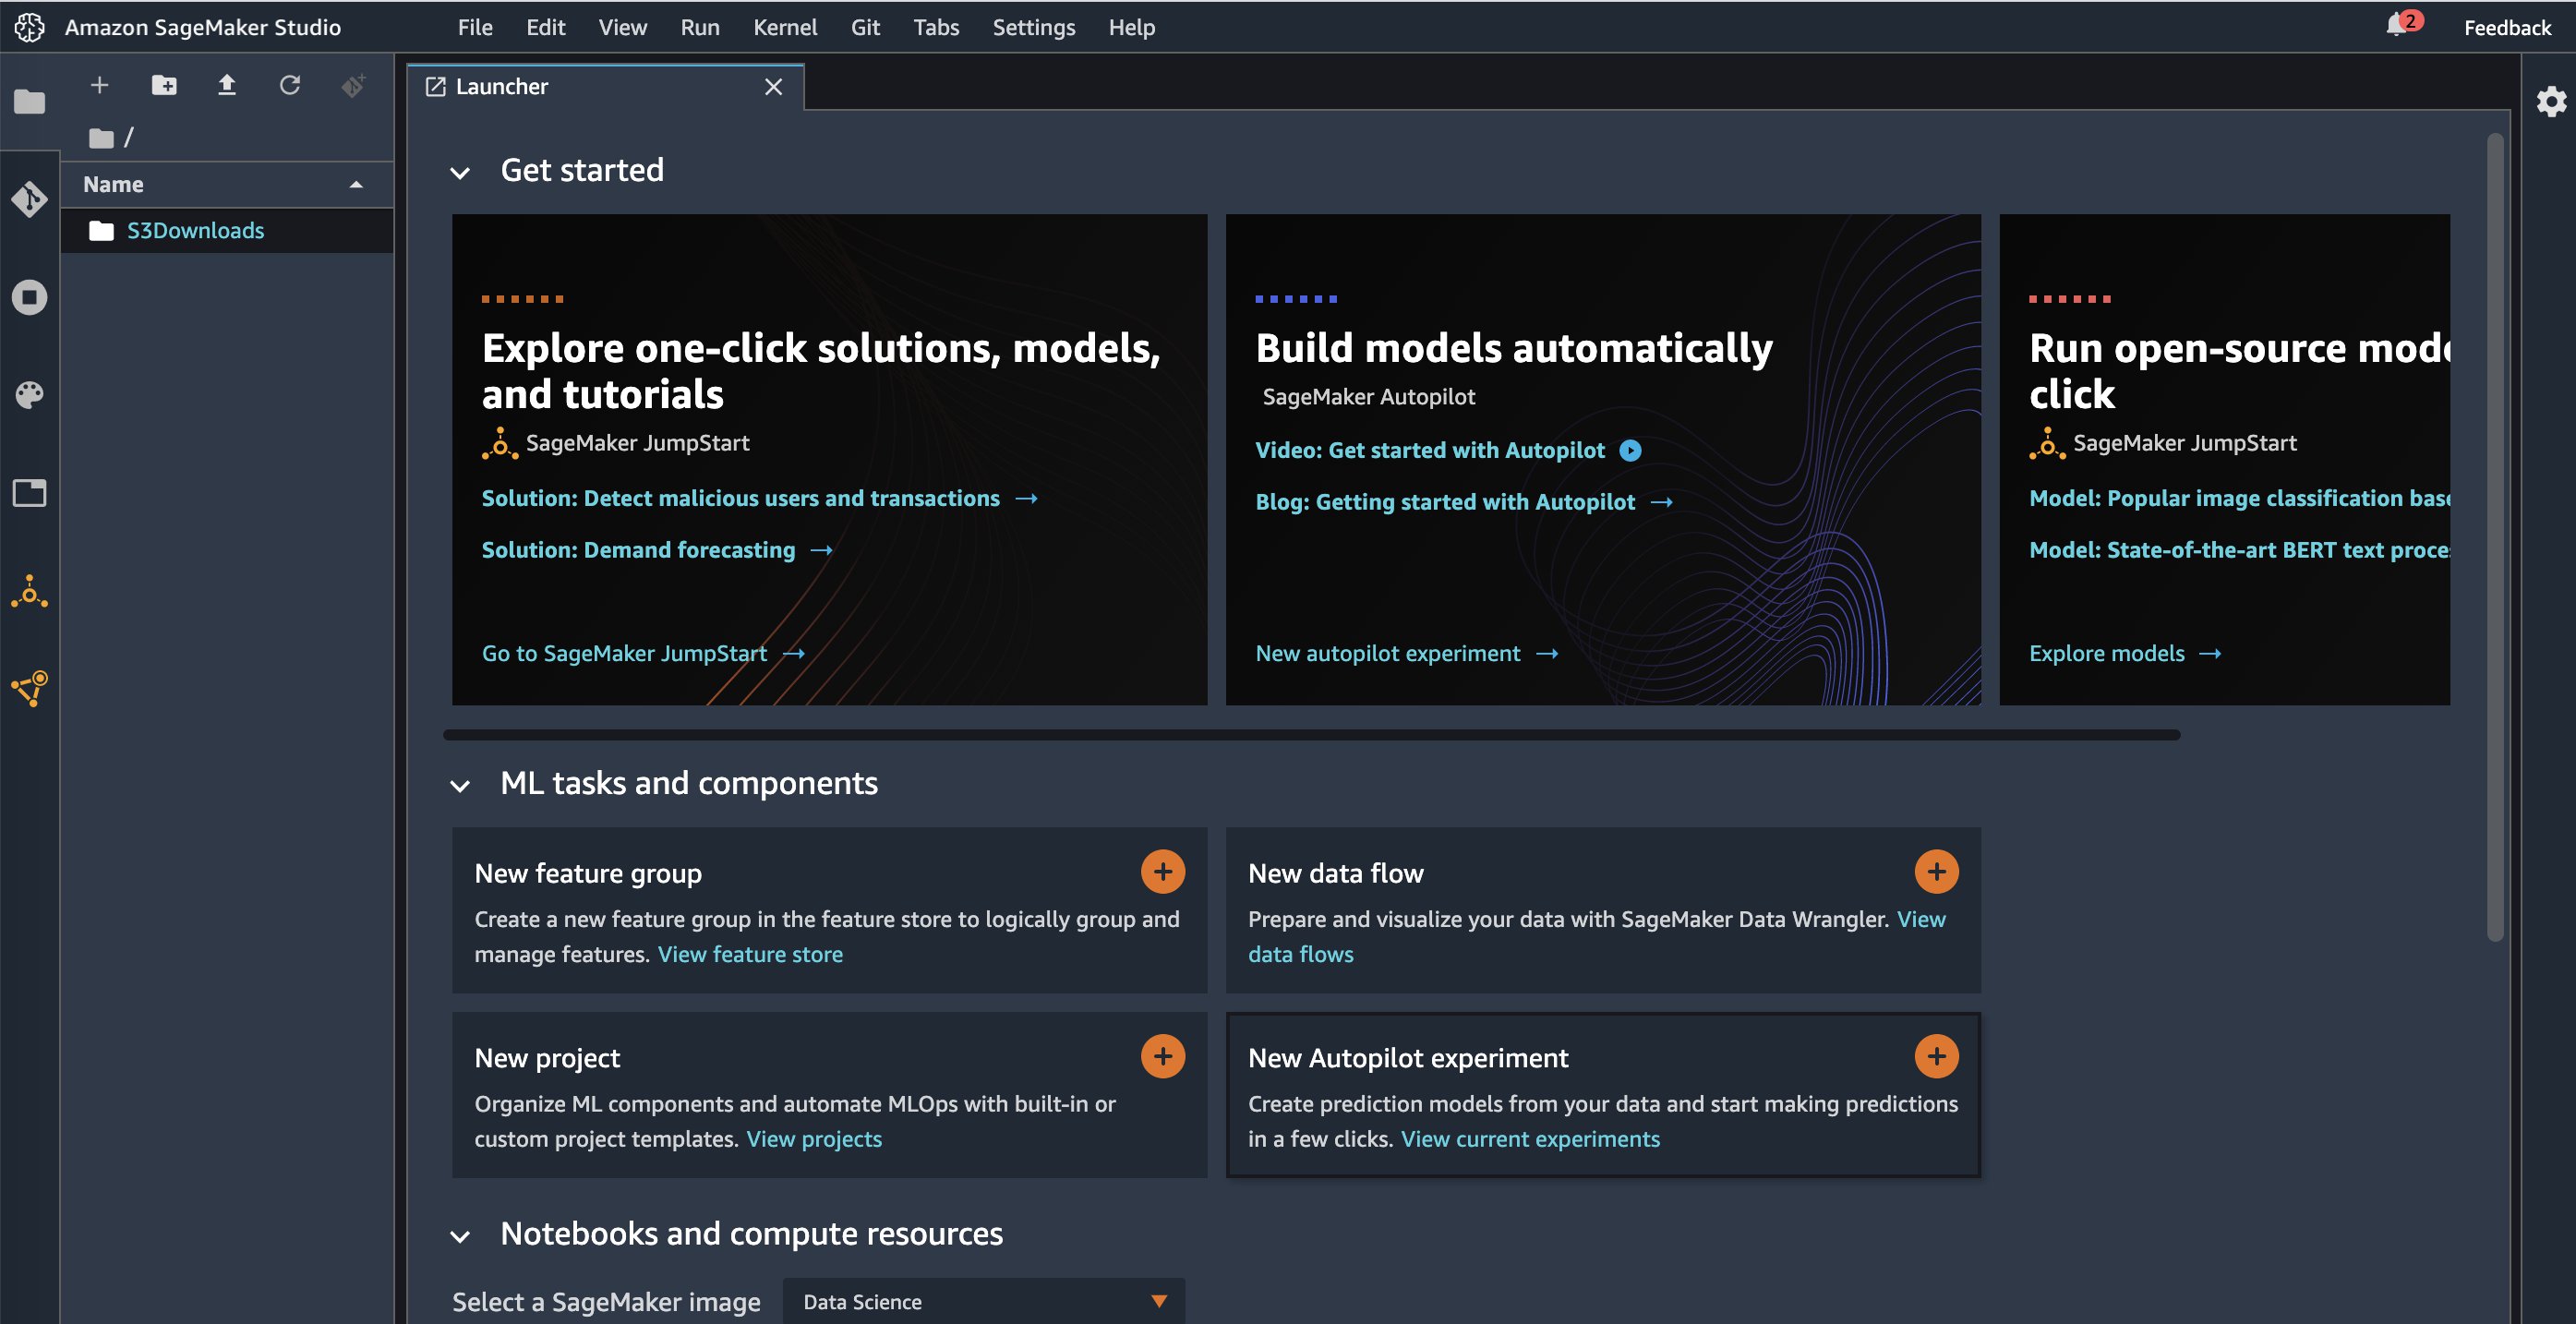This screenshot has height=1324, width=2576.
Task: Click the horizontal scrollbar under Get started cards
Action: click(x=1310, y=735)
